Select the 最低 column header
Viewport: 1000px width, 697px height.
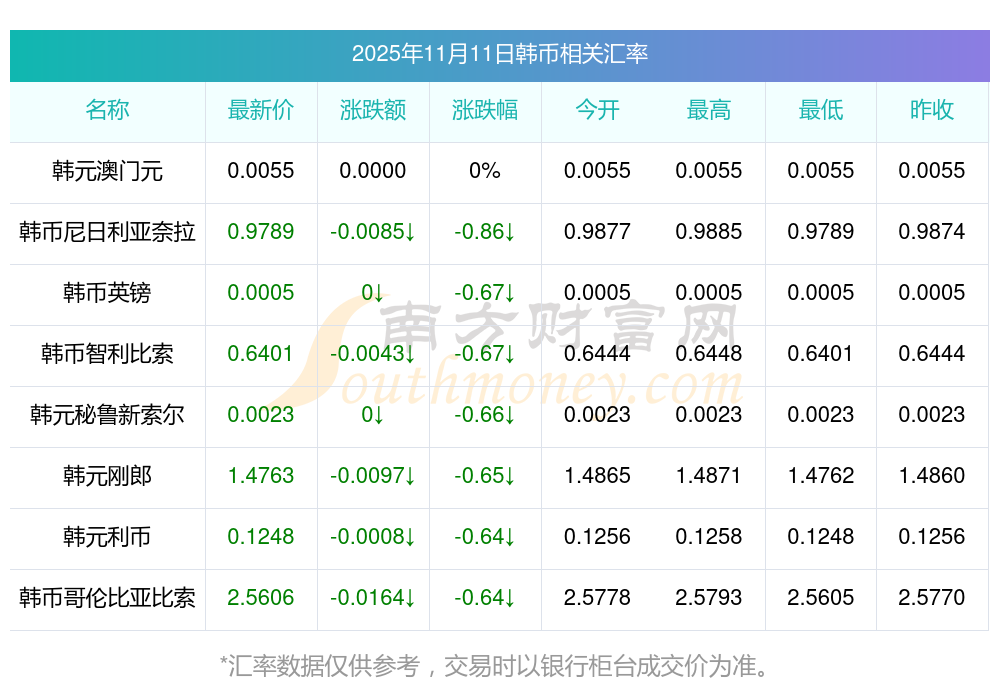tap(821, 110)
